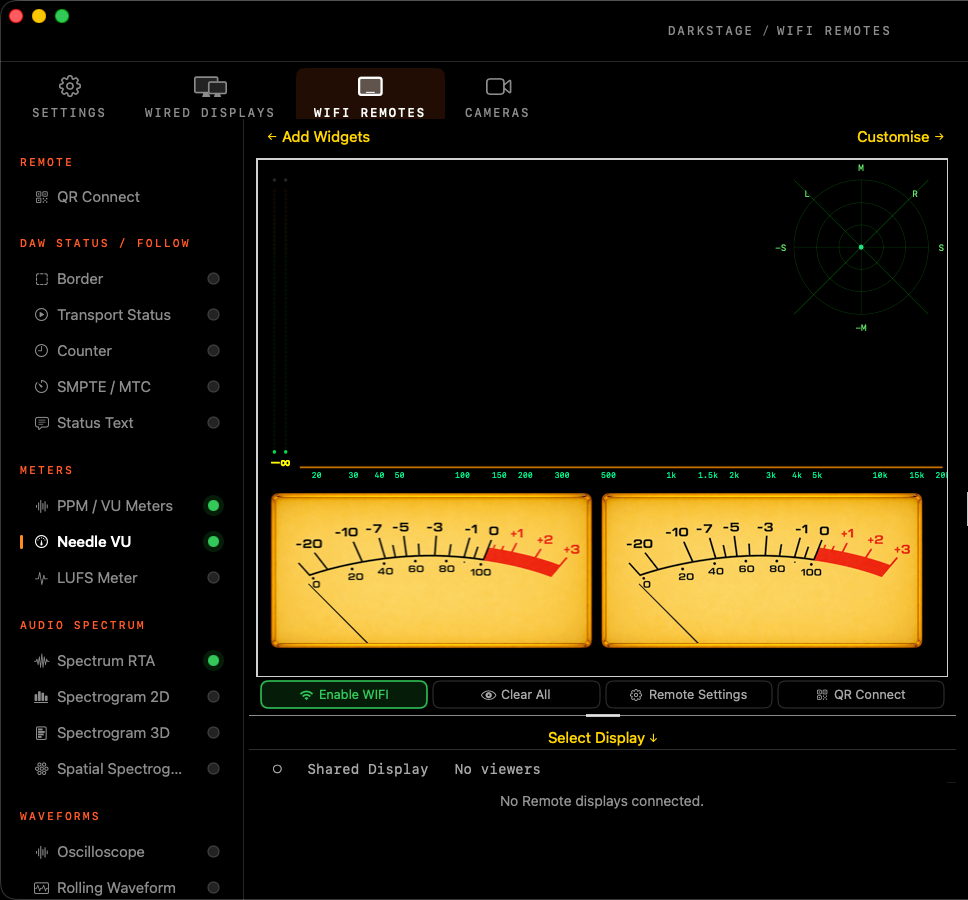Enable the LUFS Meter indicator
968x900 pixels.
(214, 578)
